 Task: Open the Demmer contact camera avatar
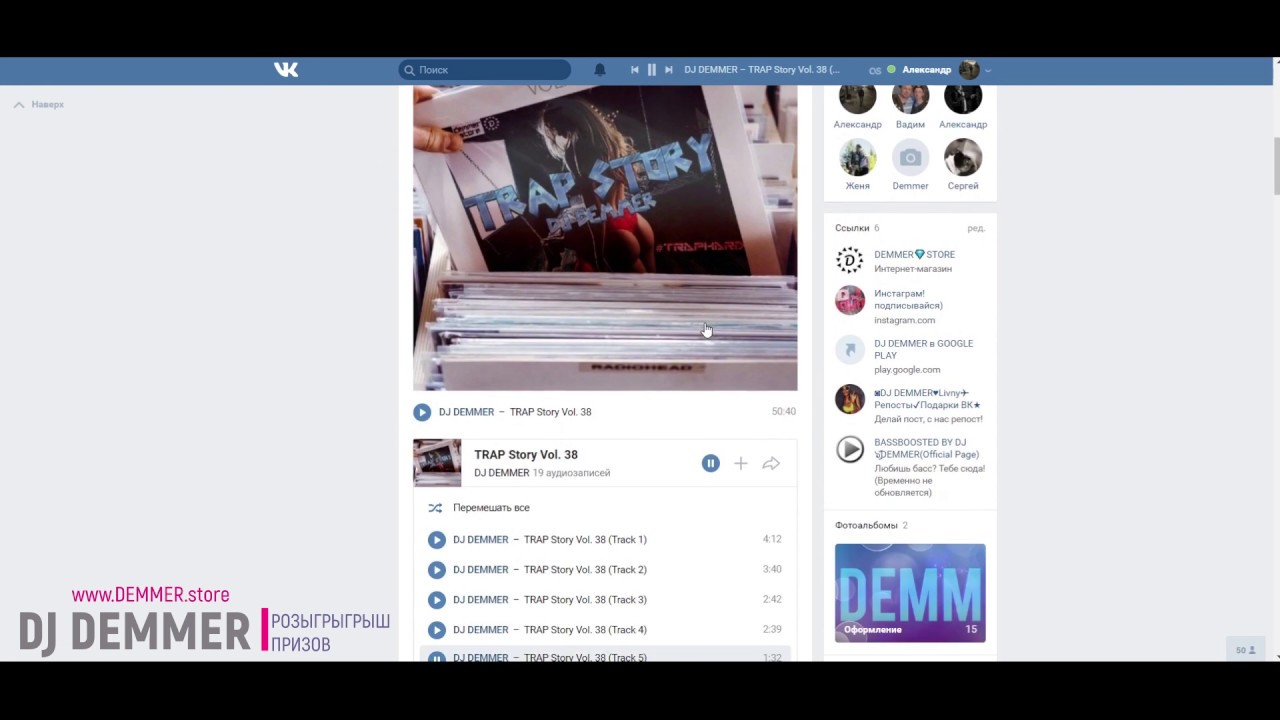[910, 157]
